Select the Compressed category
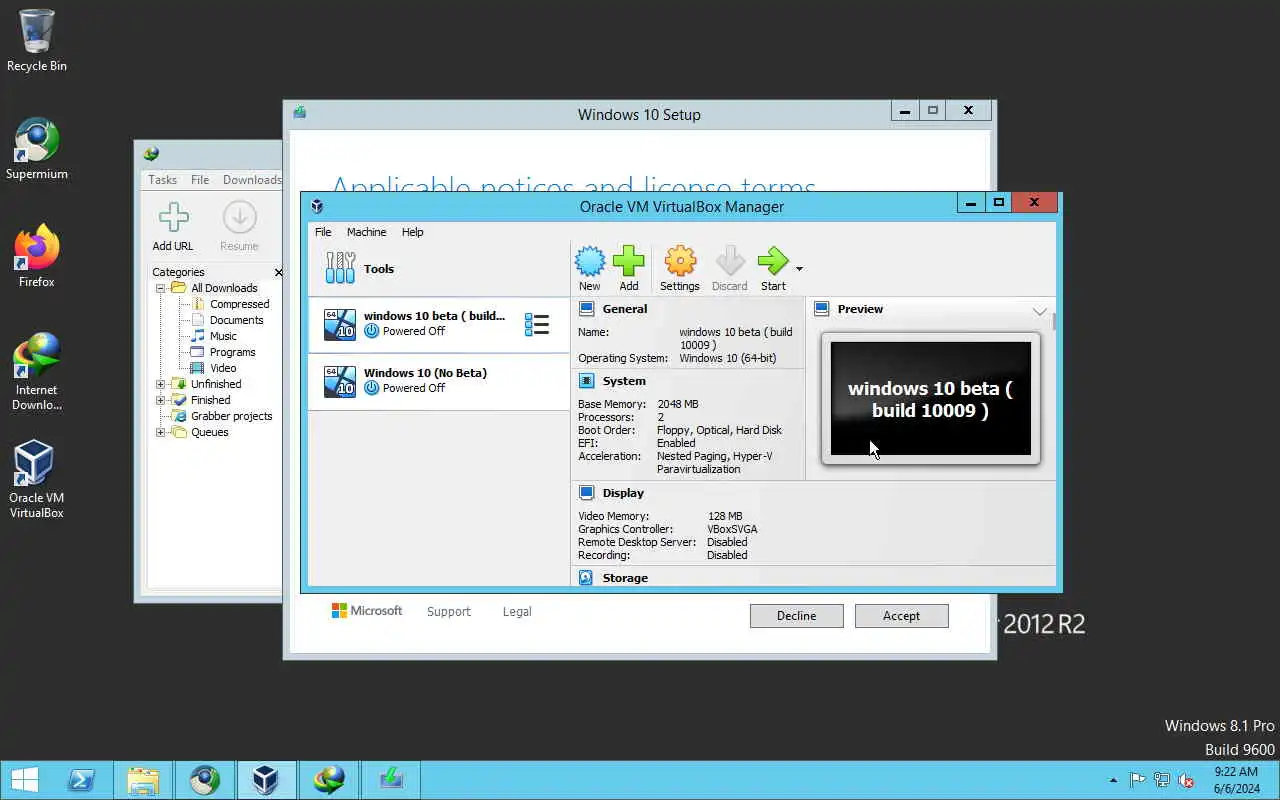The image size is (1280, 800). 239,304
